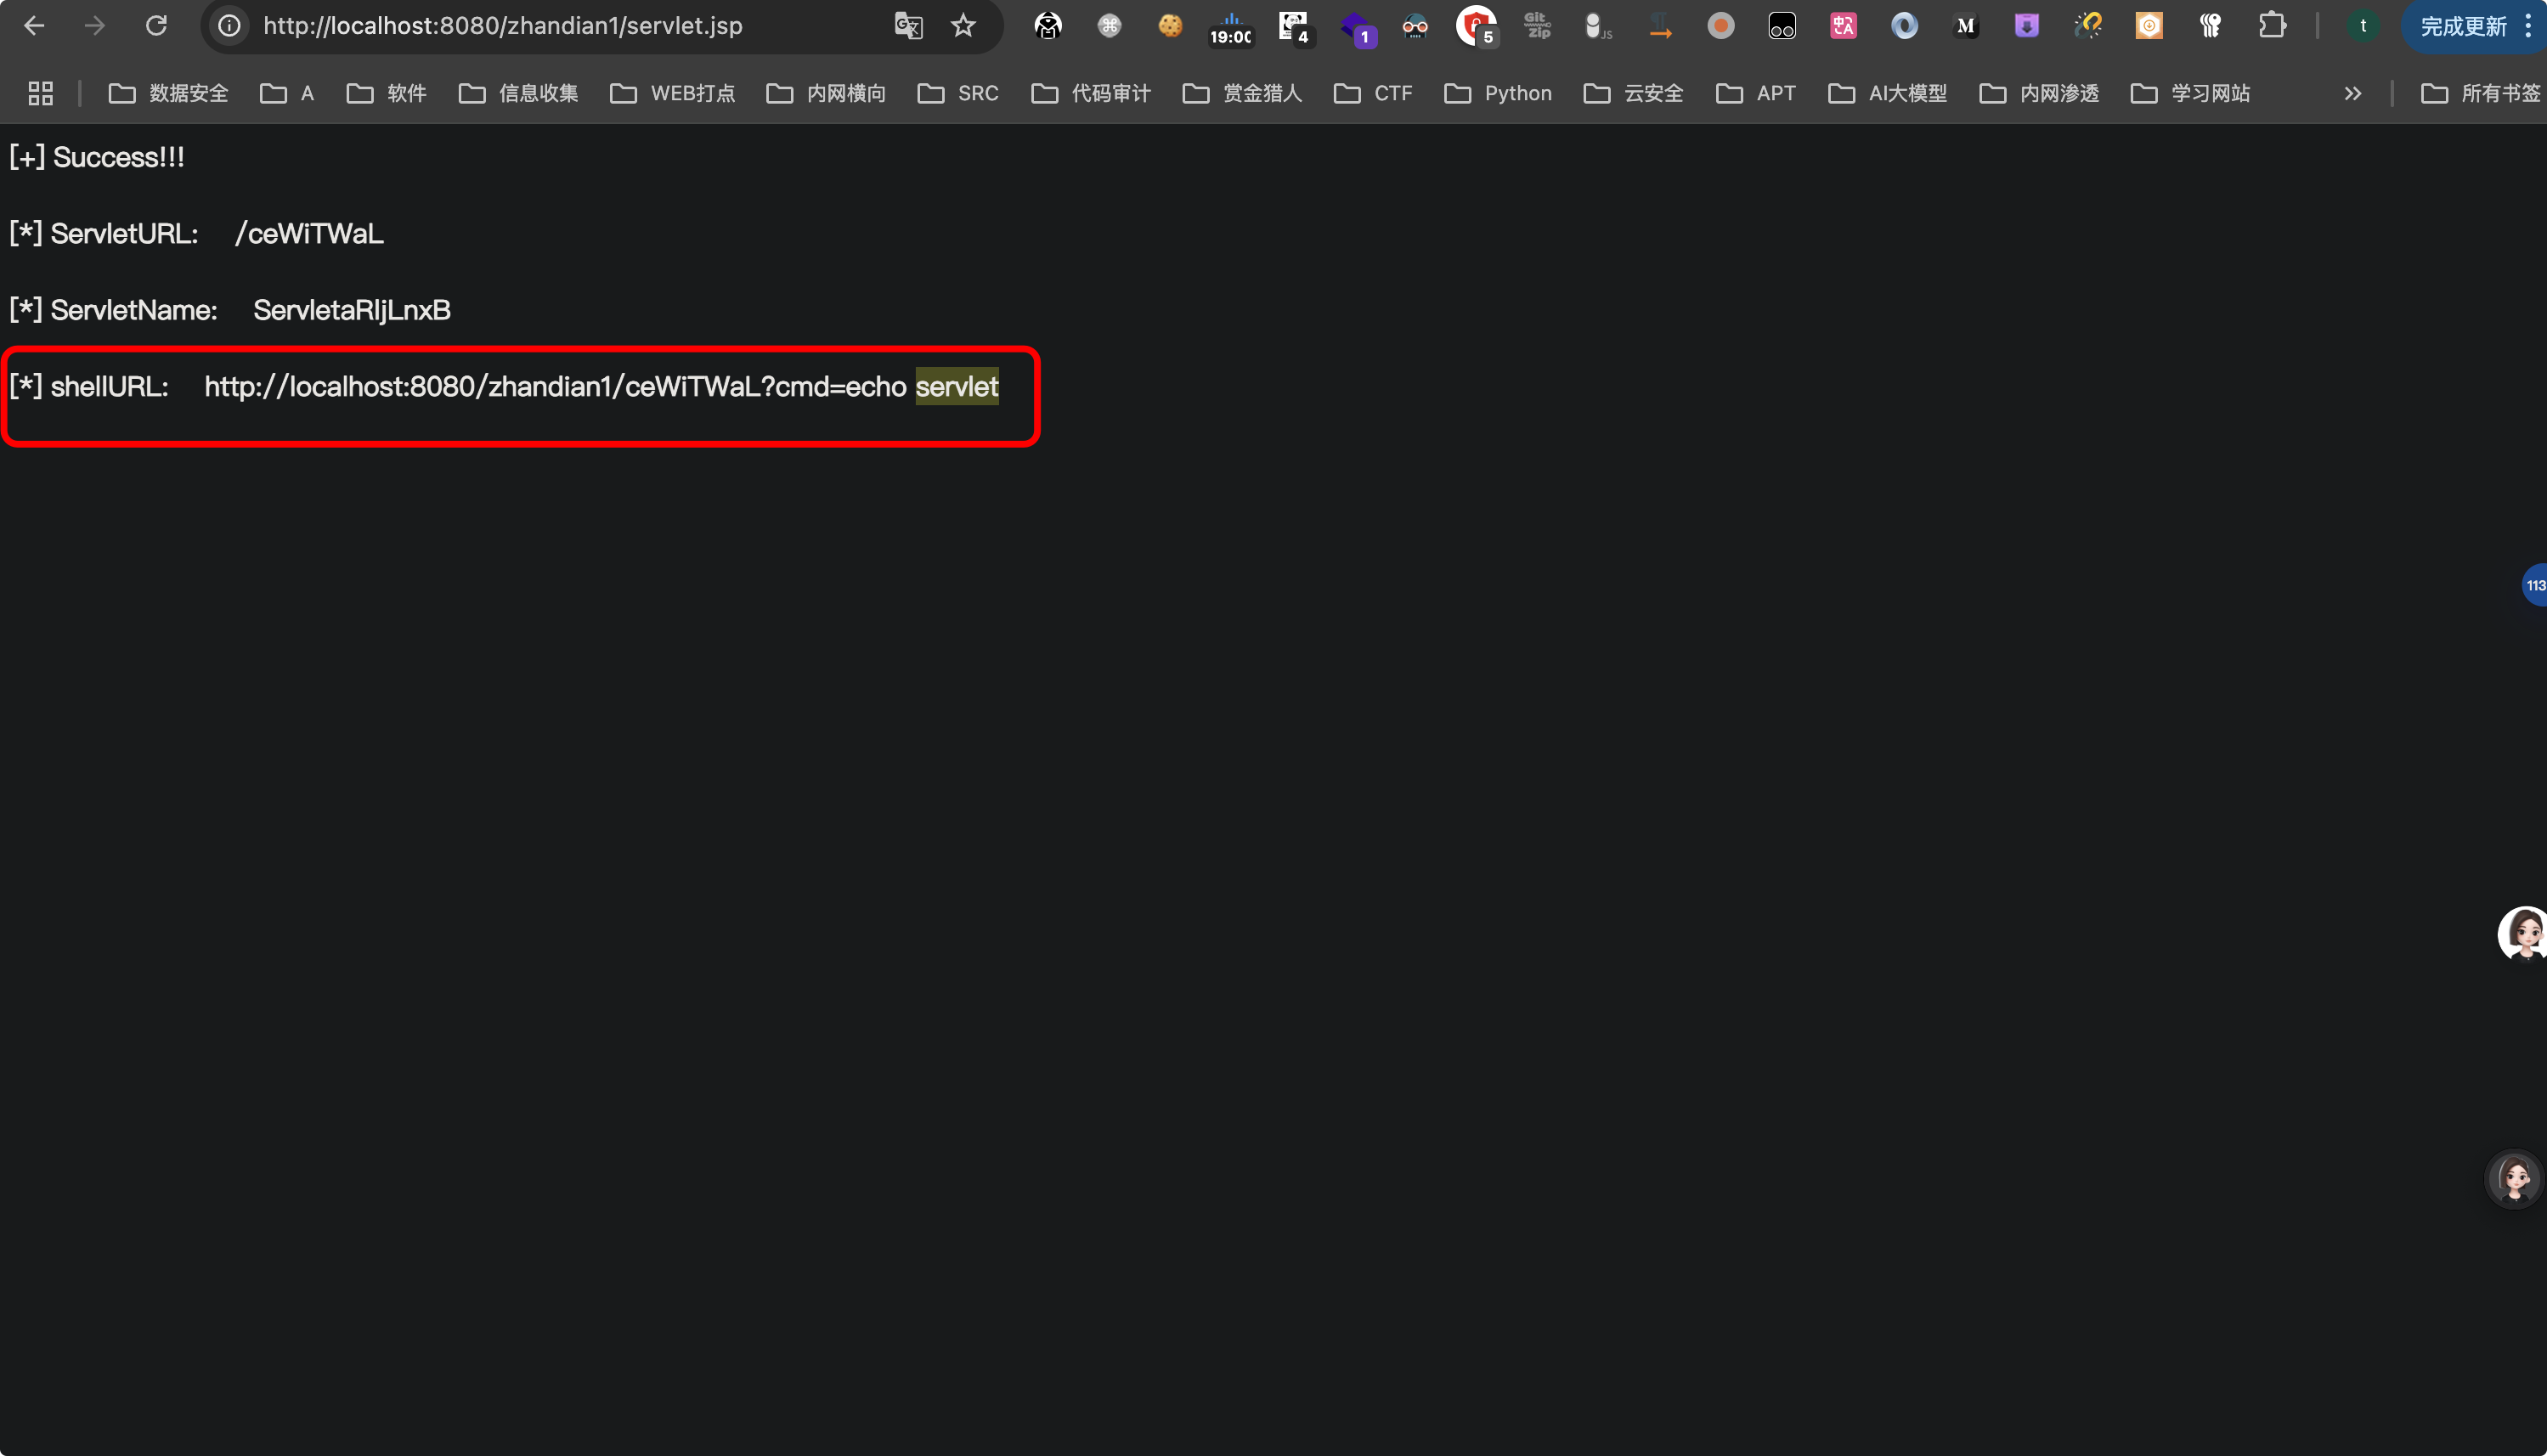Bookmark this page with the star icon

tap(963, 26)
